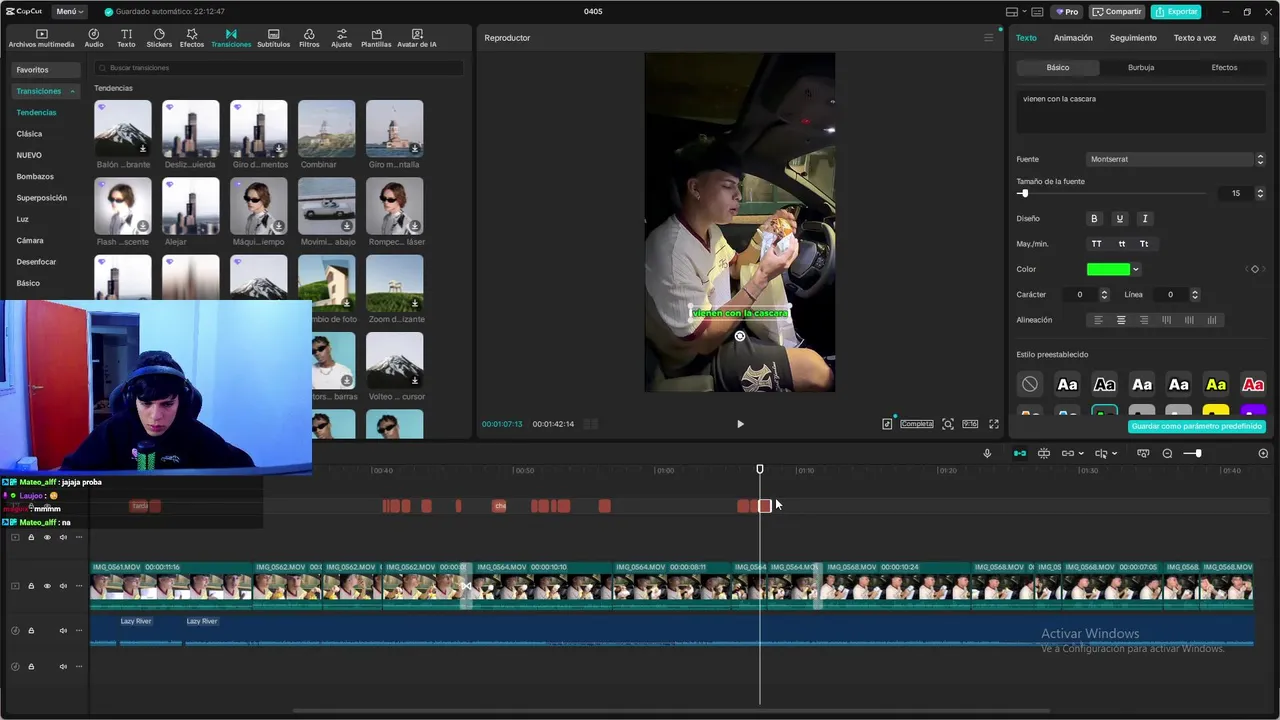Select the Clásica transitions category
This screenshot has height=720, width=1280.
pos(29,134)
